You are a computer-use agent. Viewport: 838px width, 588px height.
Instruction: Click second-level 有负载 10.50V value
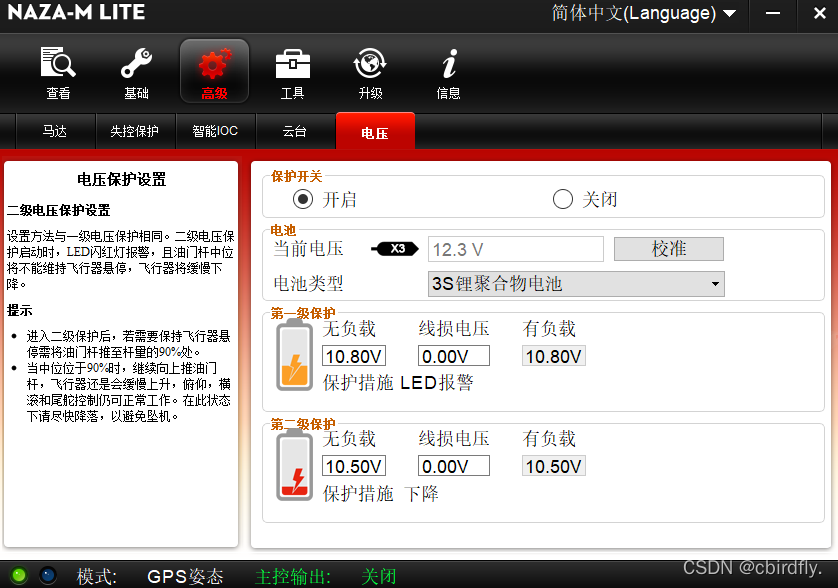click(x=554, y=466)
